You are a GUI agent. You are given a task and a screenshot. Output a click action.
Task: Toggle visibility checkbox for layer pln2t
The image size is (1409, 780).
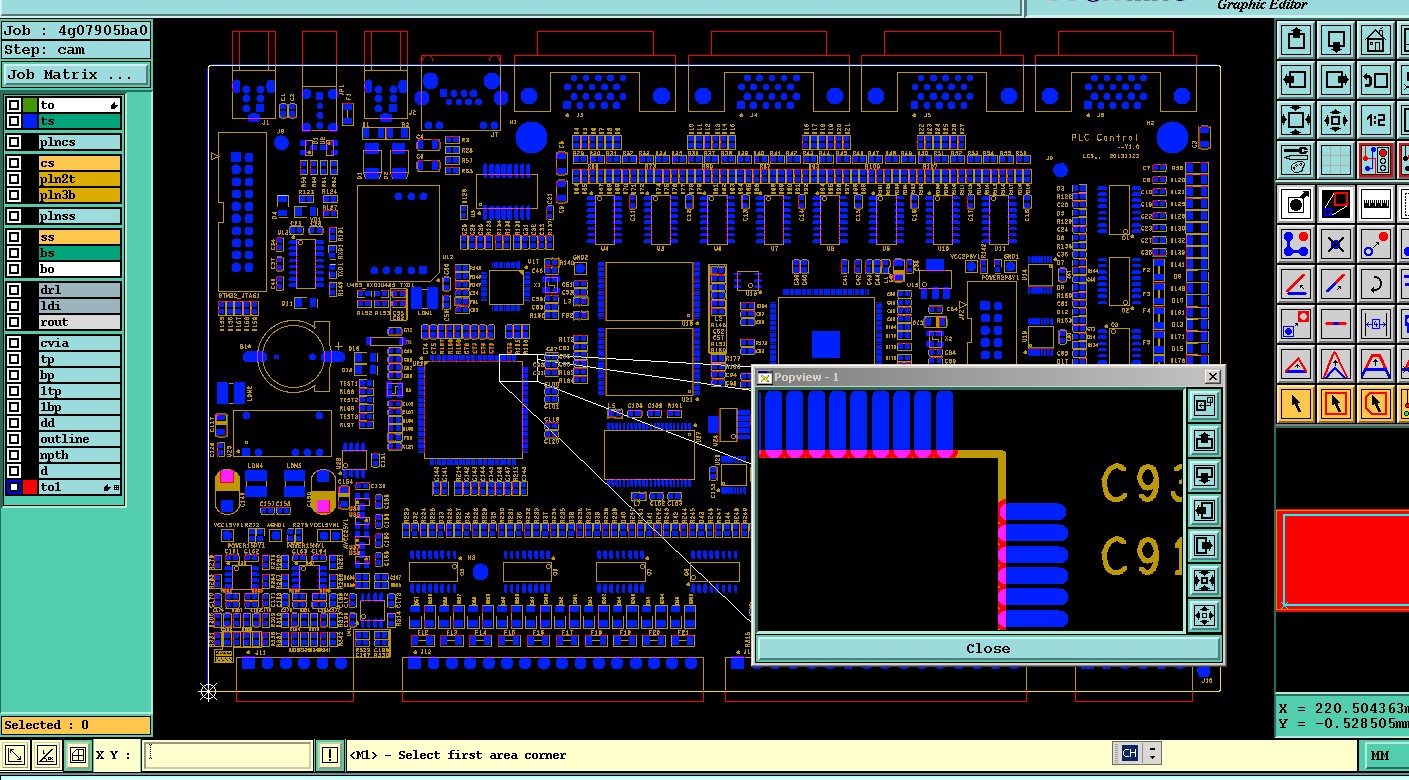coord(14,179)
